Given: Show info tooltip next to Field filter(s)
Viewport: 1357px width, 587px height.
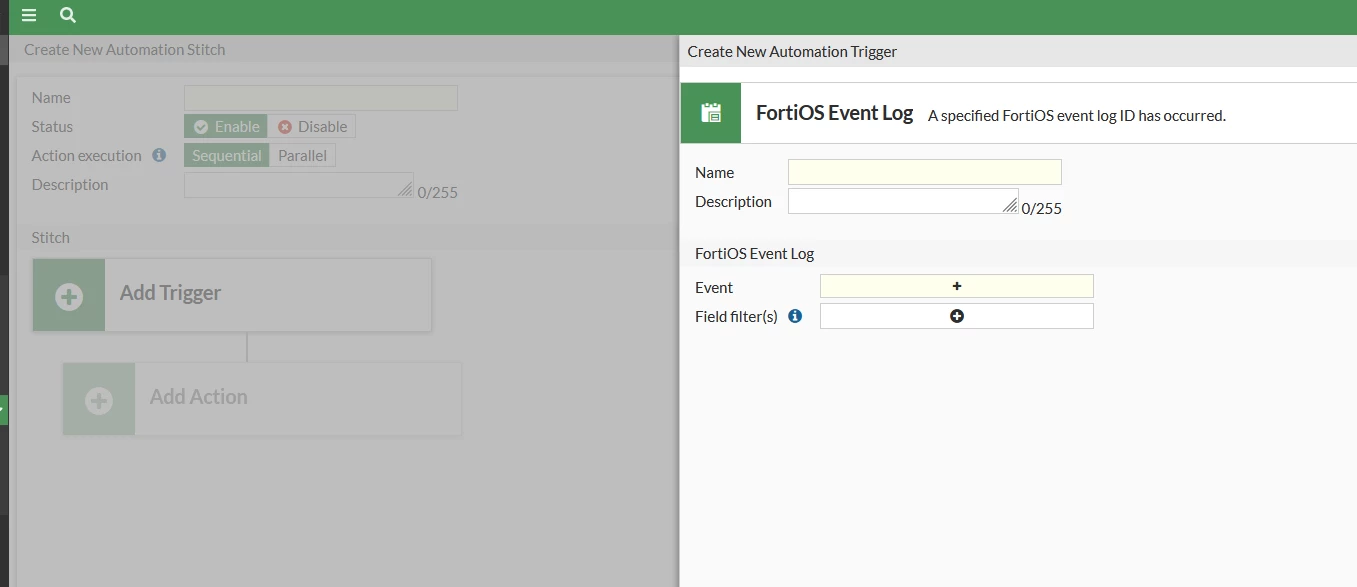Looking at the screenshot, I should [795, 316].
